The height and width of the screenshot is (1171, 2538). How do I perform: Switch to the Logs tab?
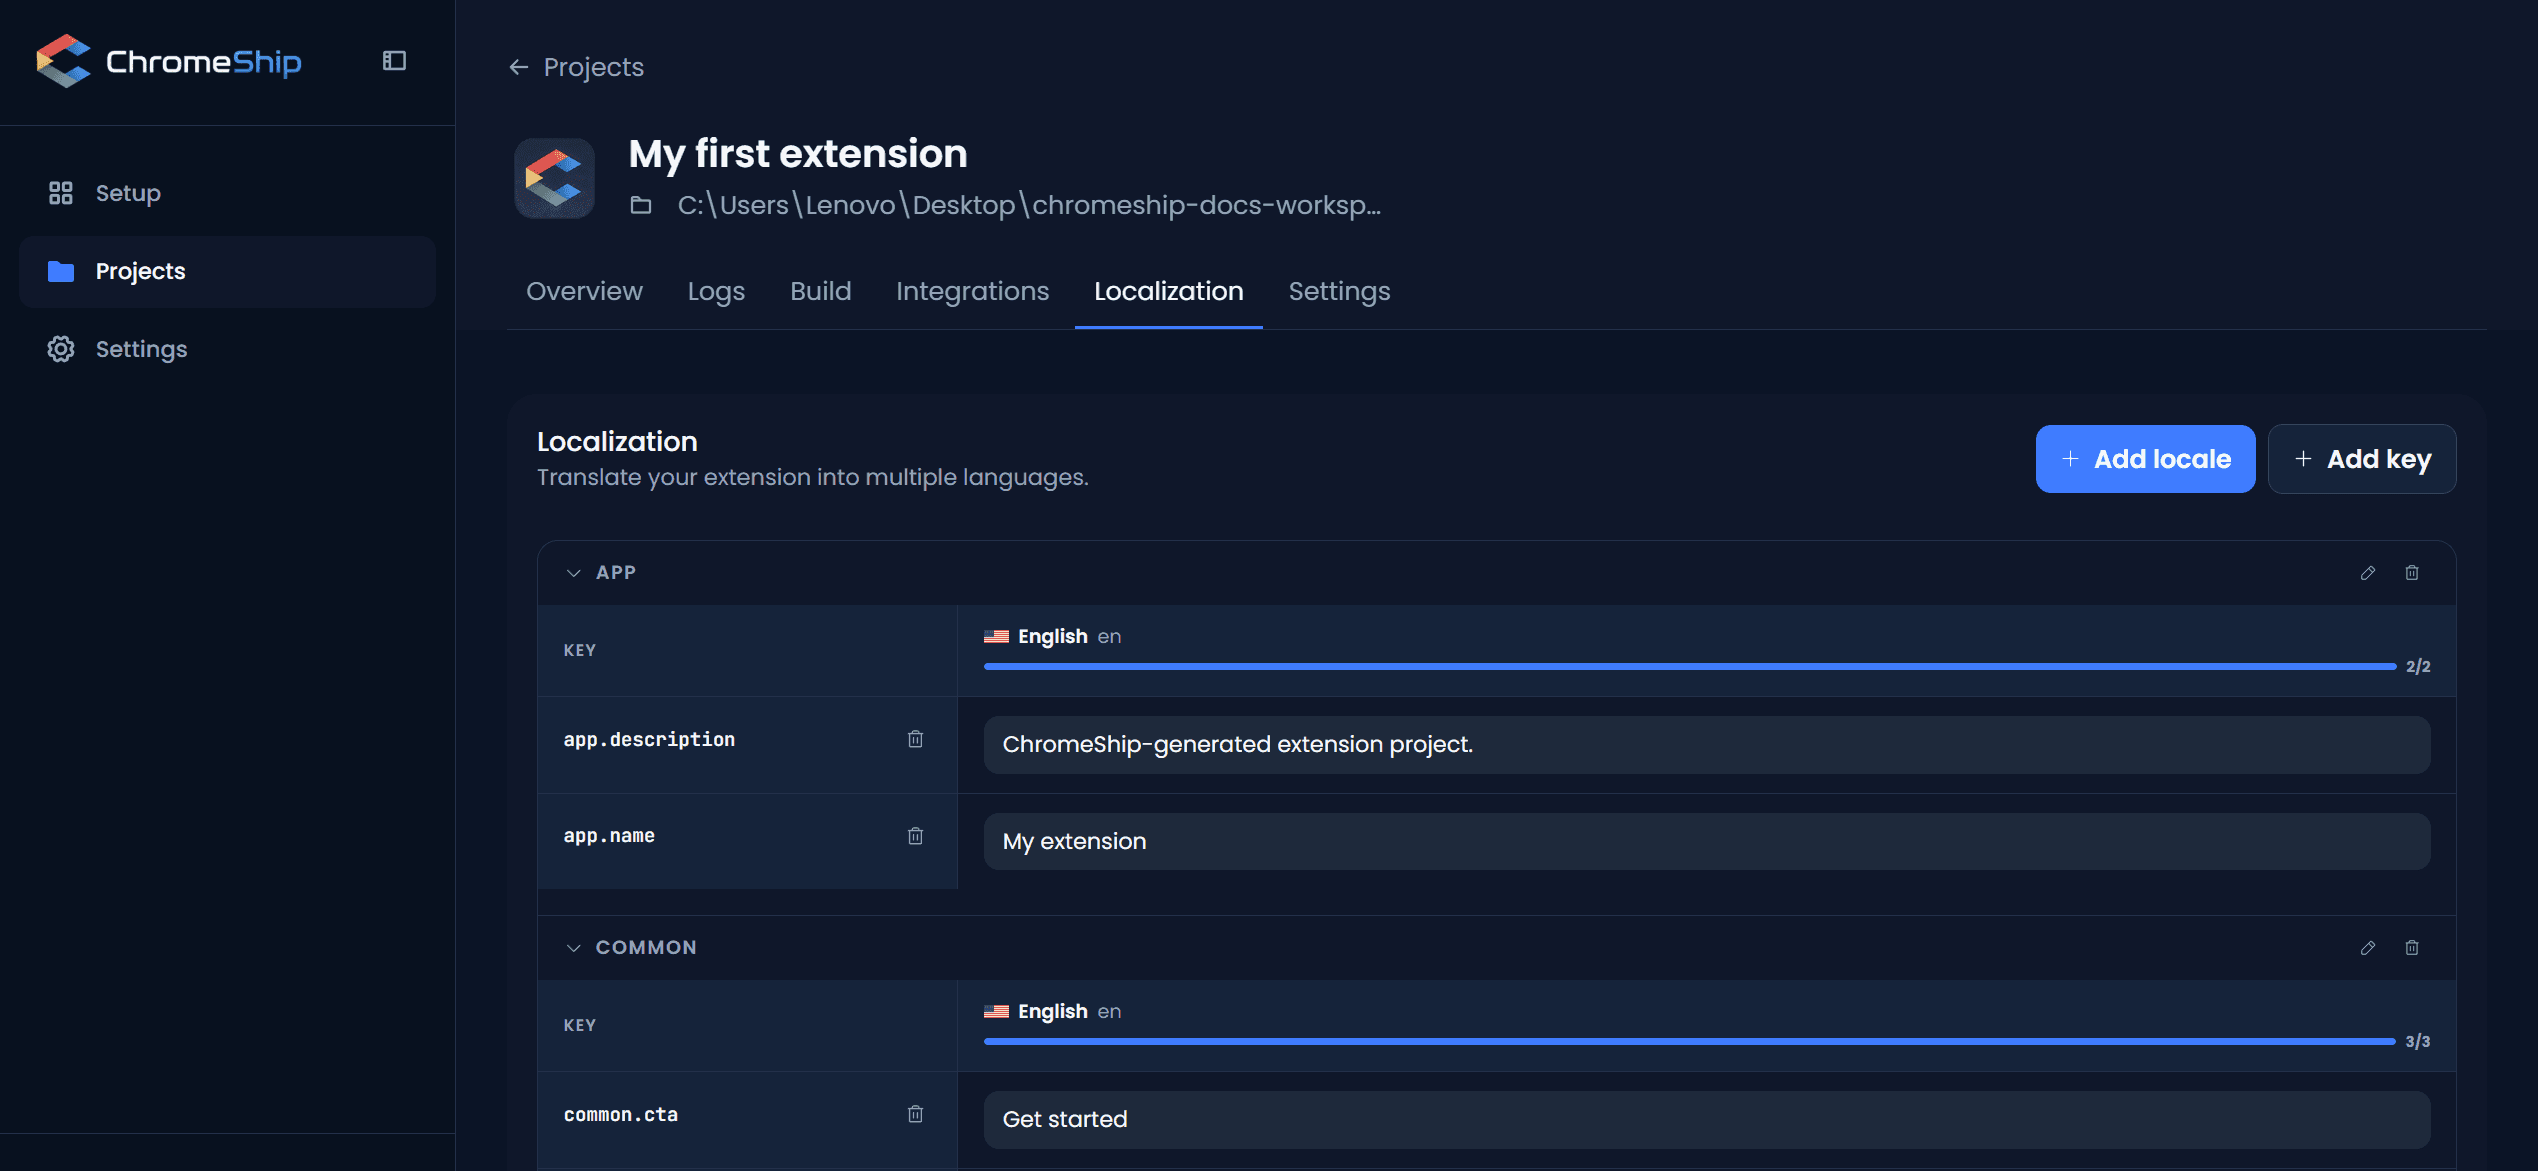(716, 291)
